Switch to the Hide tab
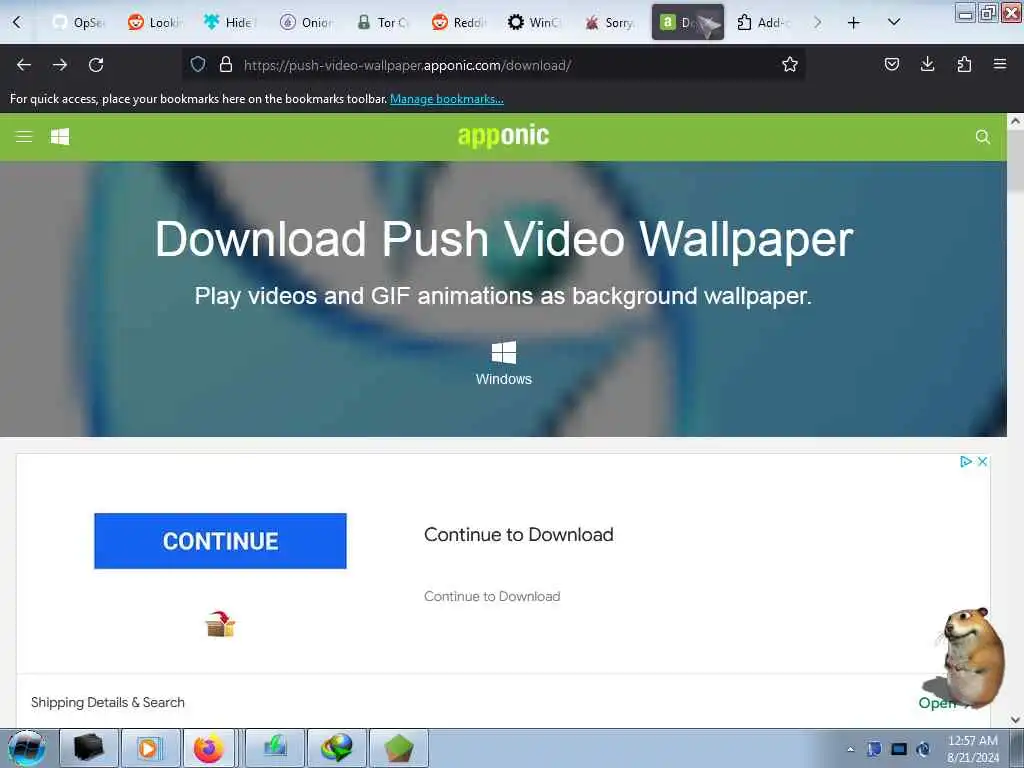This screenshot has height=768, width=1024. [x=230, y=23]
